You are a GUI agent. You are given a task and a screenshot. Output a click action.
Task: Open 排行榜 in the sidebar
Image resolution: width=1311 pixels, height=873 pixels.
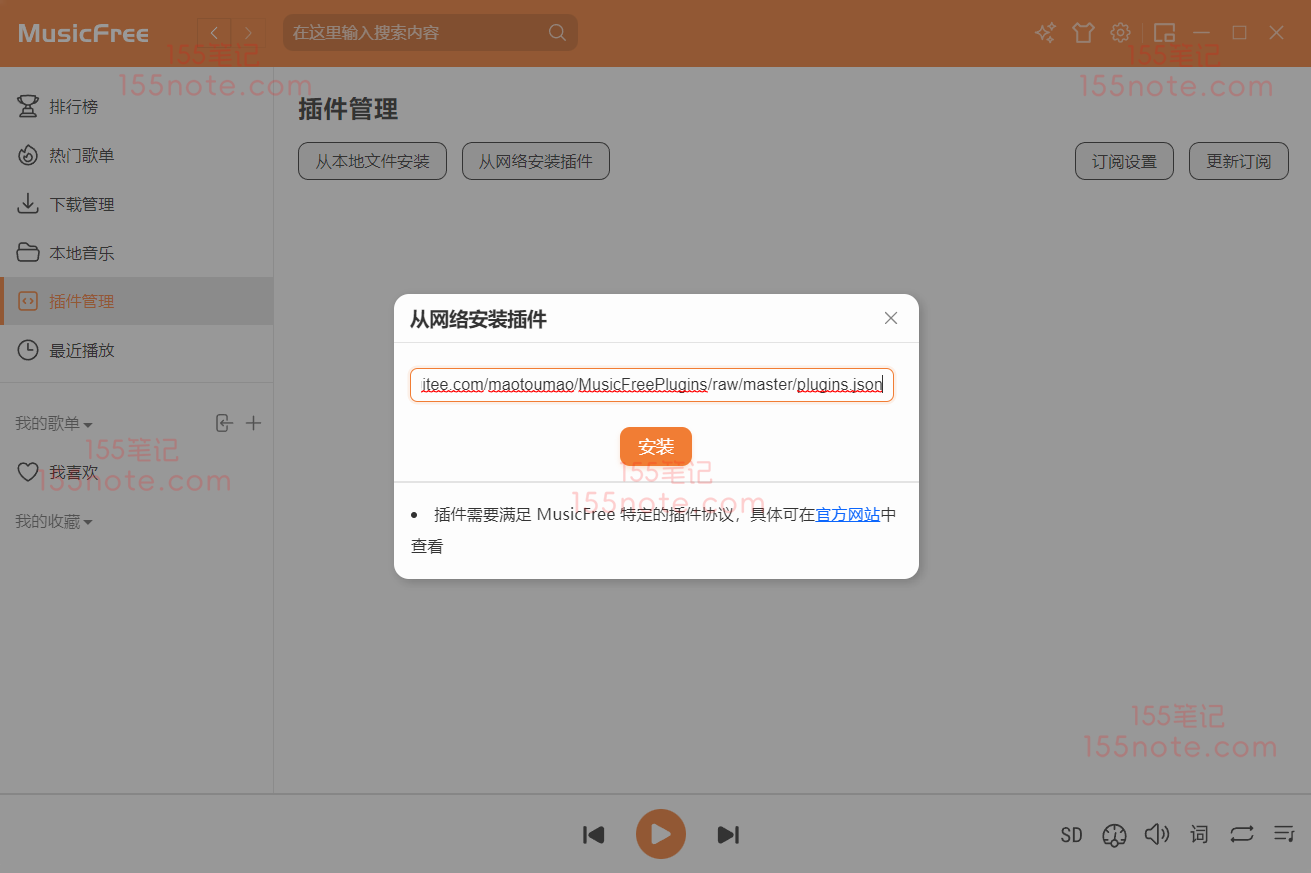pyautogui.click(x=74, y=107)
